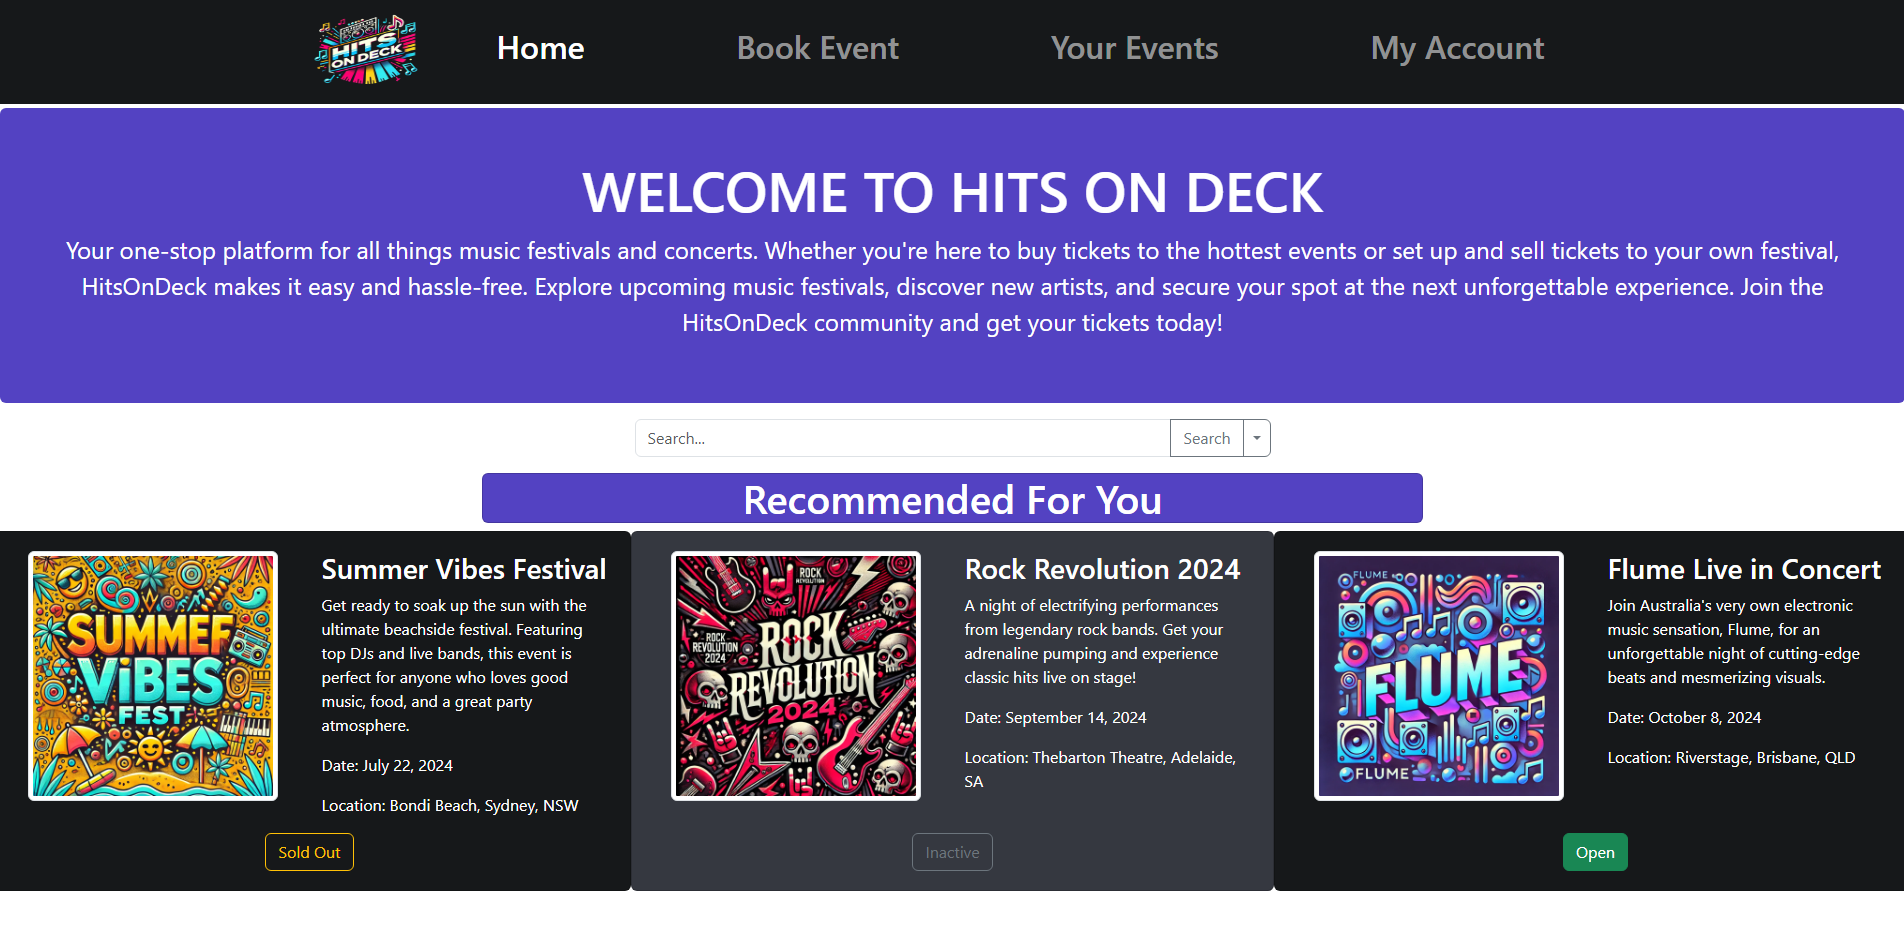The width and height of the screenshot is (1904, 930).
Task: Click the Welcome to Hits On Deck heading
Action: tap(952, 193)
